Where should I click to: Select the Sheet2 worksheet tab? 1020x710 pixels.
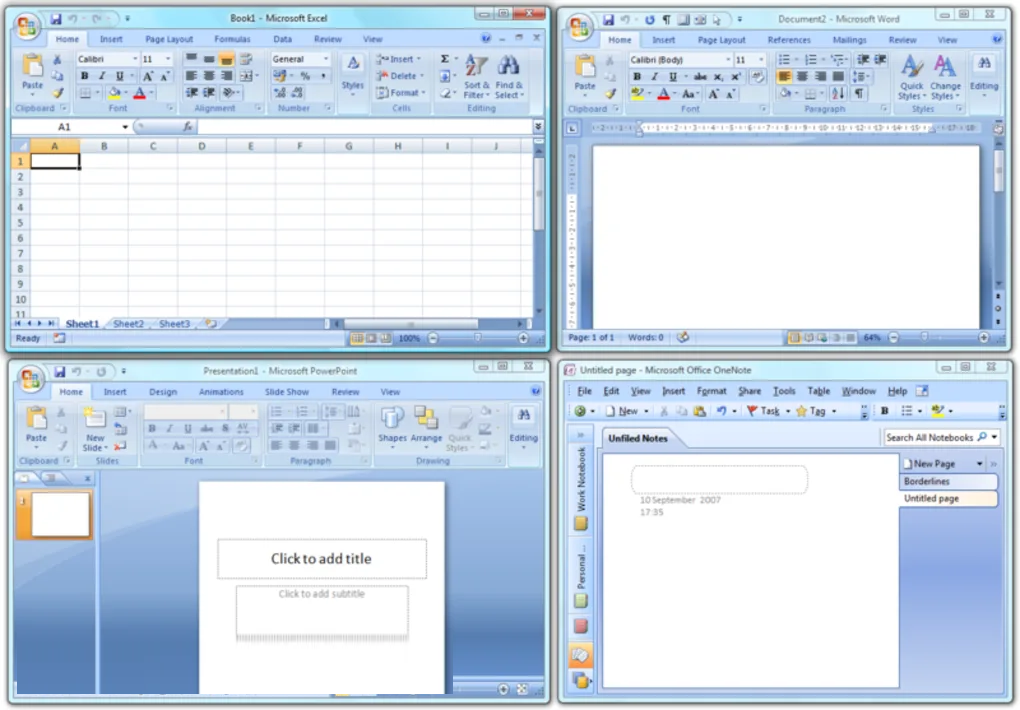click(x=128, y=323)
